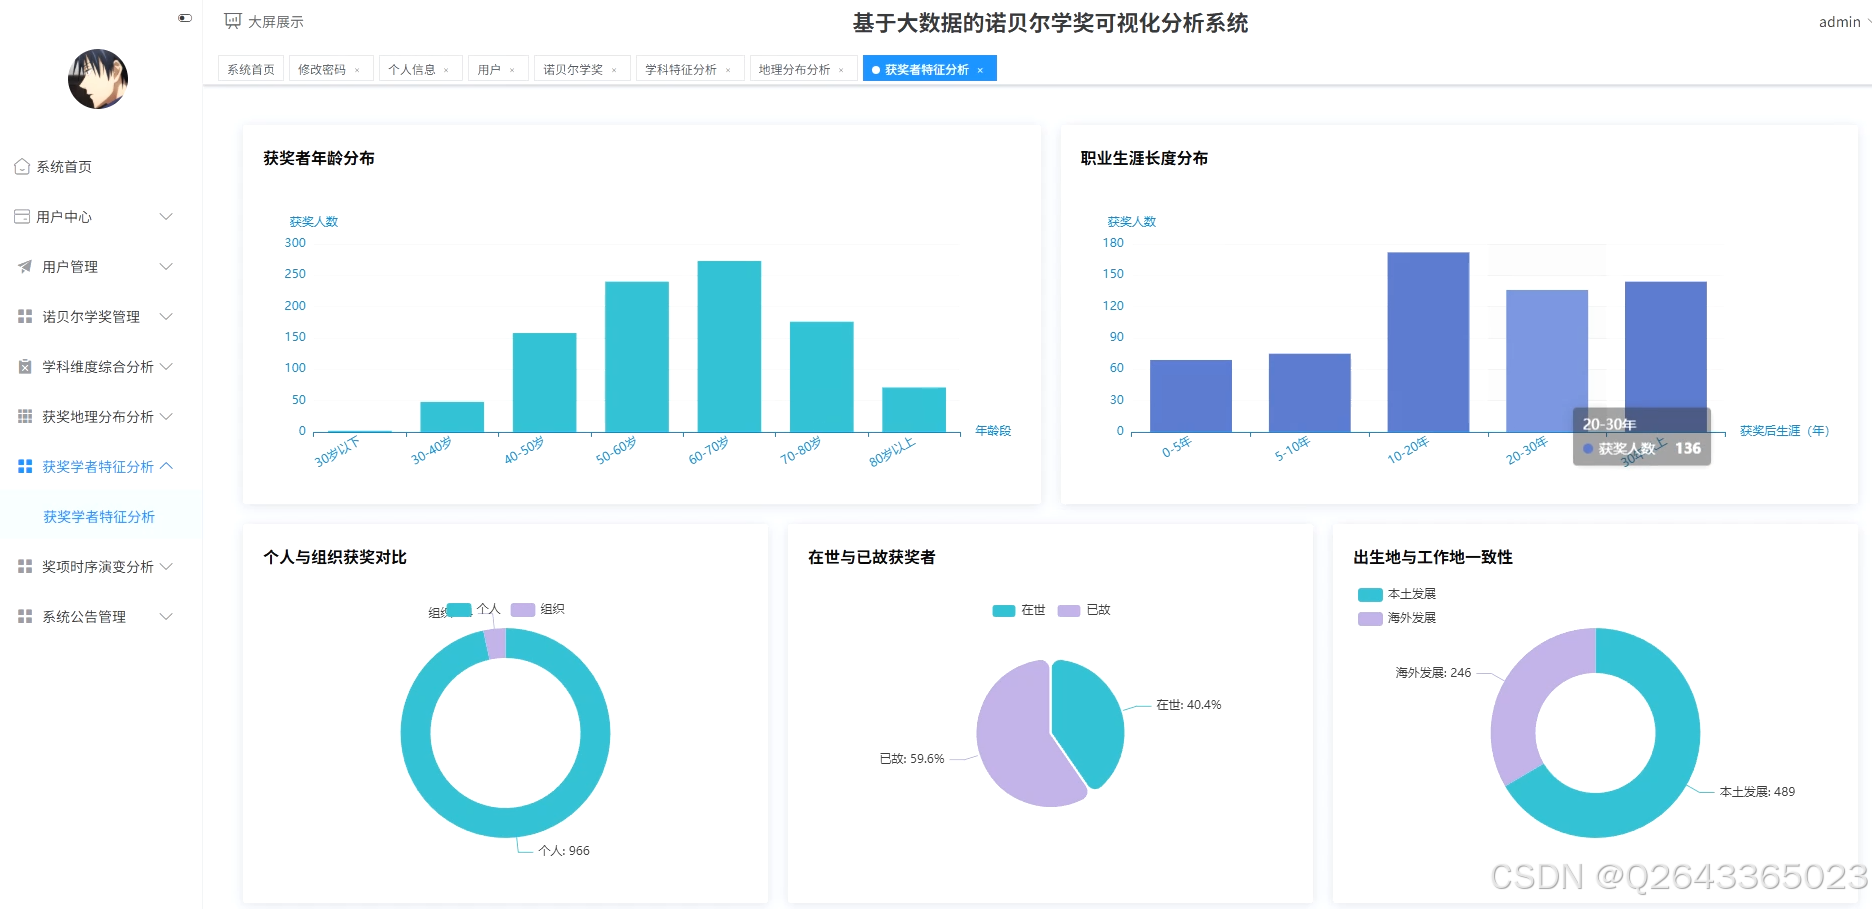Click the 诺贝尔学奖管理 grid icon
Viewport: 1872px width, 909px height.
(x=25, y=316)
